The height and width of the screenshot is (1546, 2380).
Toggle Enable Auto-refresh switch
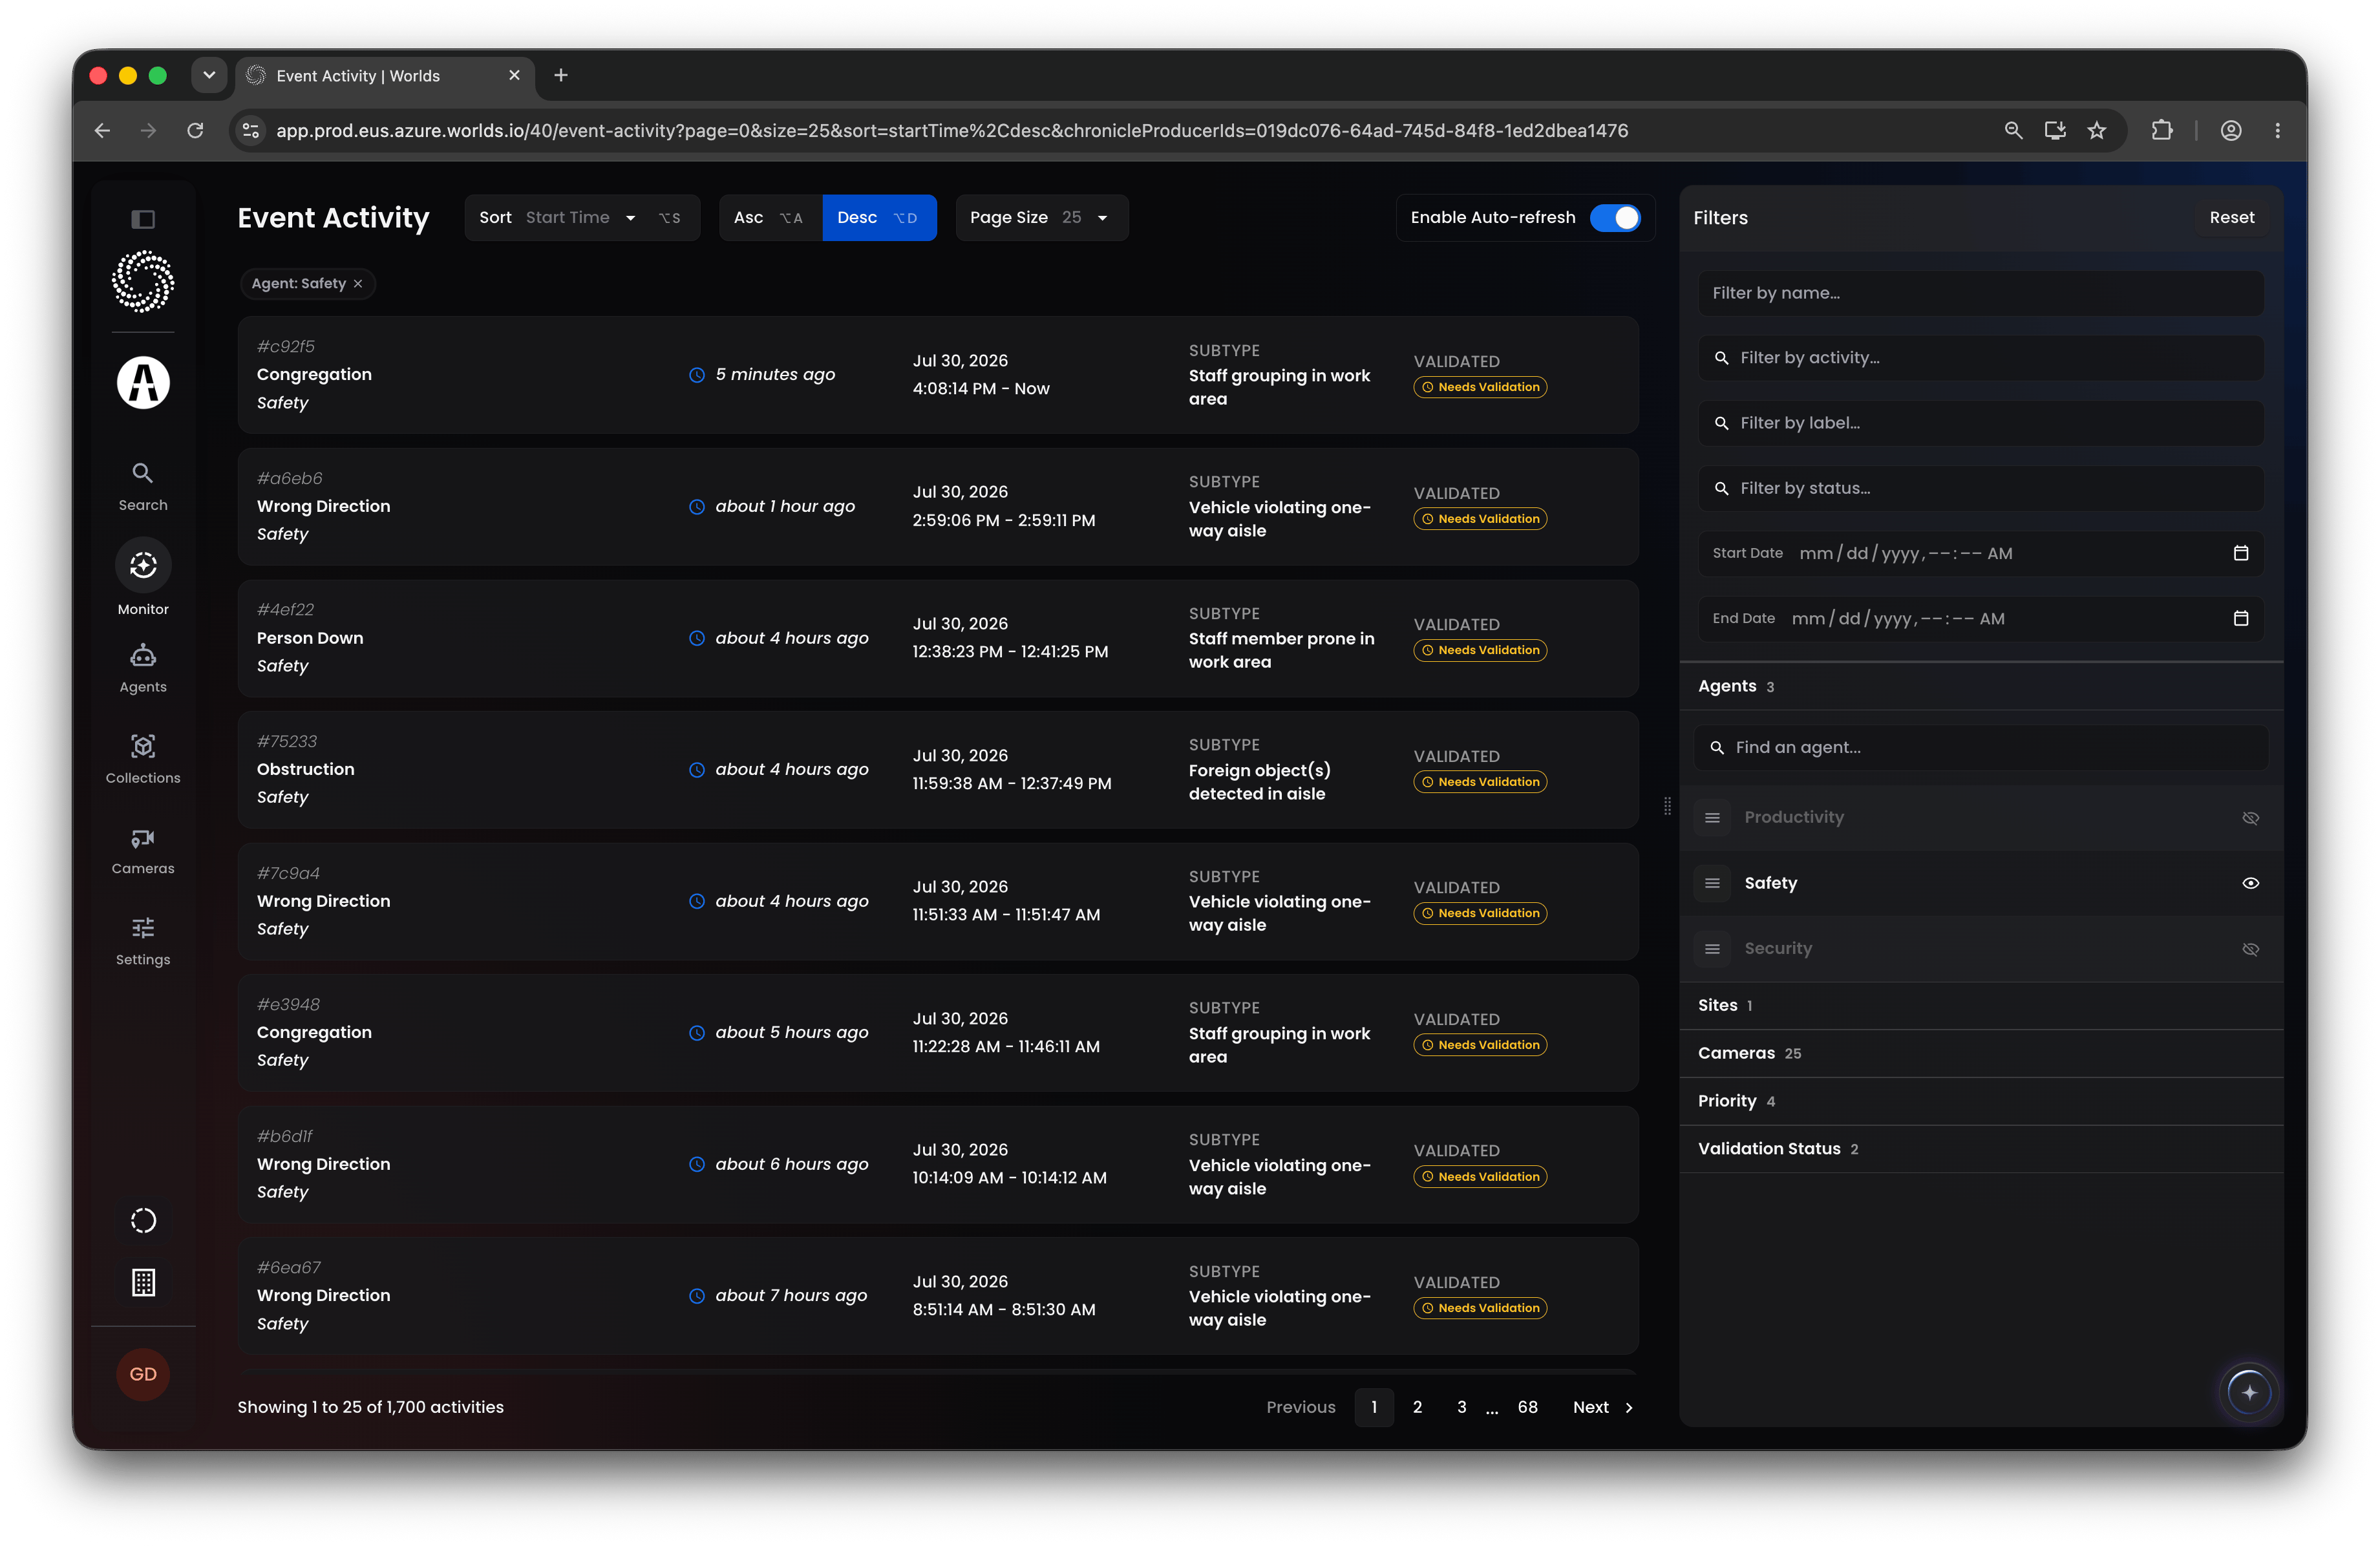click(1615, 218)
